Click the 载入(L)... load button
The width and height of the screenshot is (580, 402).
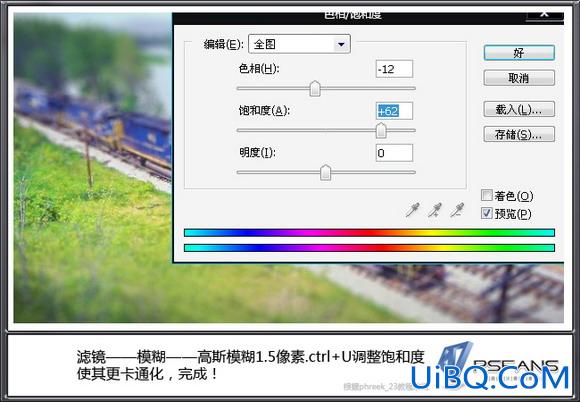pos(519,109)
